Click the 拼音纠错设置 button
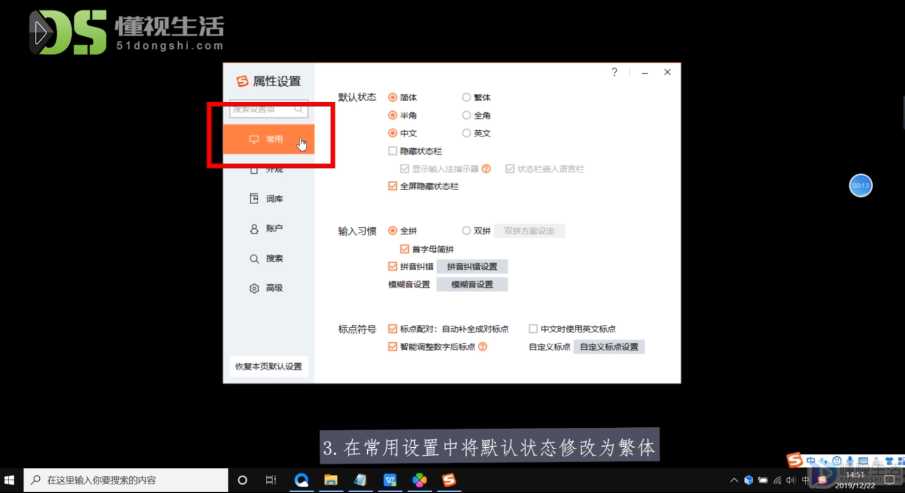Viewport: 905px width, 493px height. [x=472, y=266]
